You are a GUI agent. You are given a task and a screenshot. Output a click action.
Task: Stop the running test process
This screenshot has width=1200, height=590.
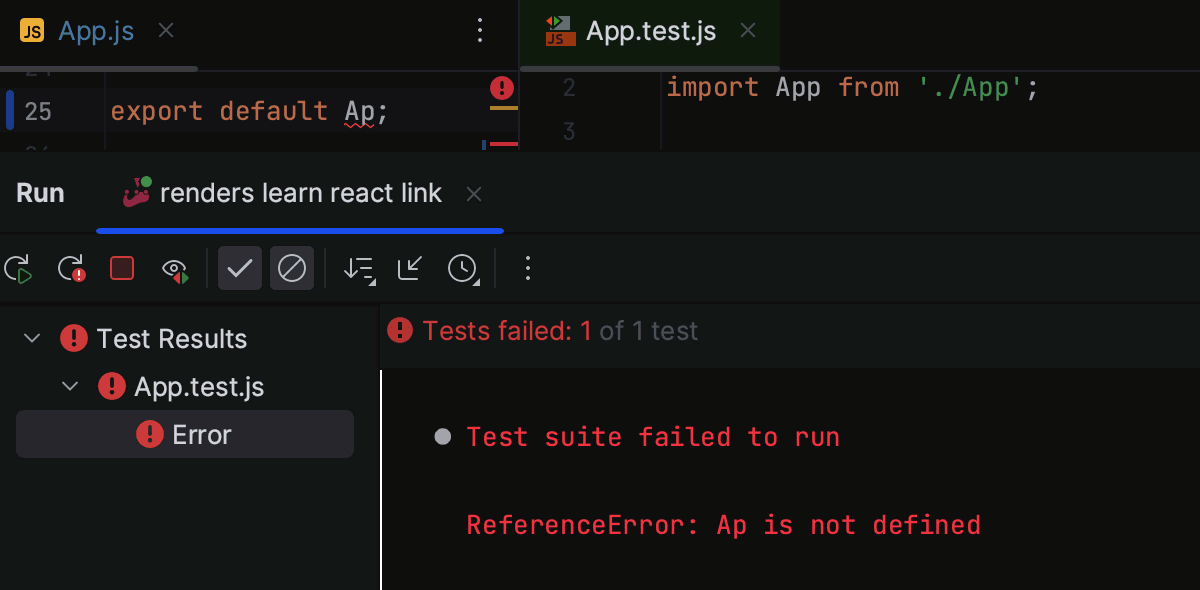pos(121,268)
